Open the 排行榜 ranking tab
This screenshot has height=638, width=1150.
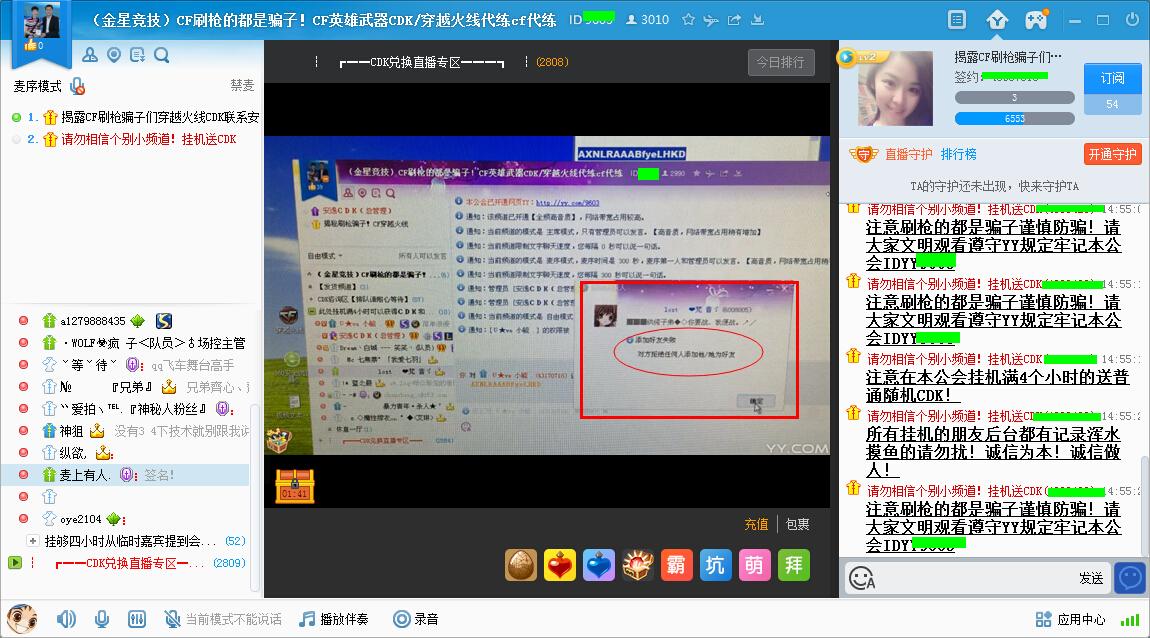click(959, 154)
